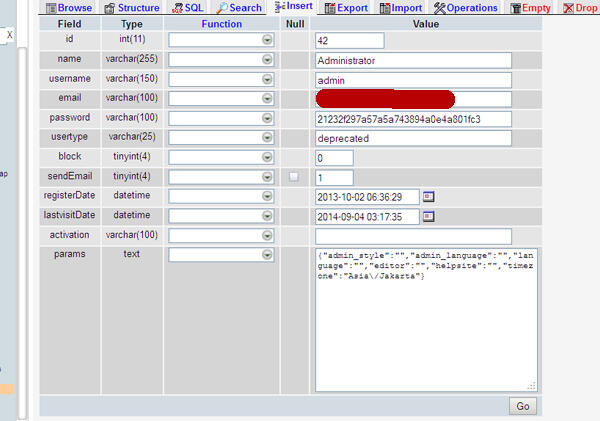Click the username field containing admin
This screenshot has height=421, width=600.
(x=413, y=80)
